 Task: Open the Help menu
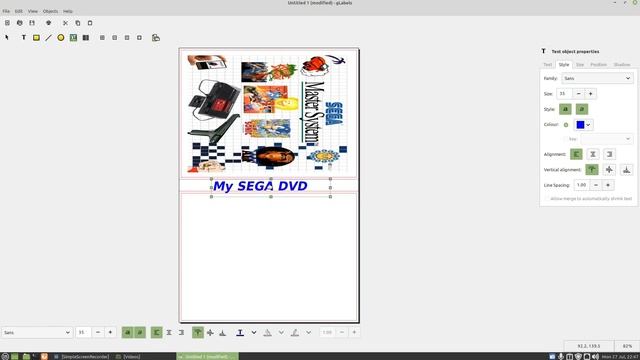(x=68, y=11)
